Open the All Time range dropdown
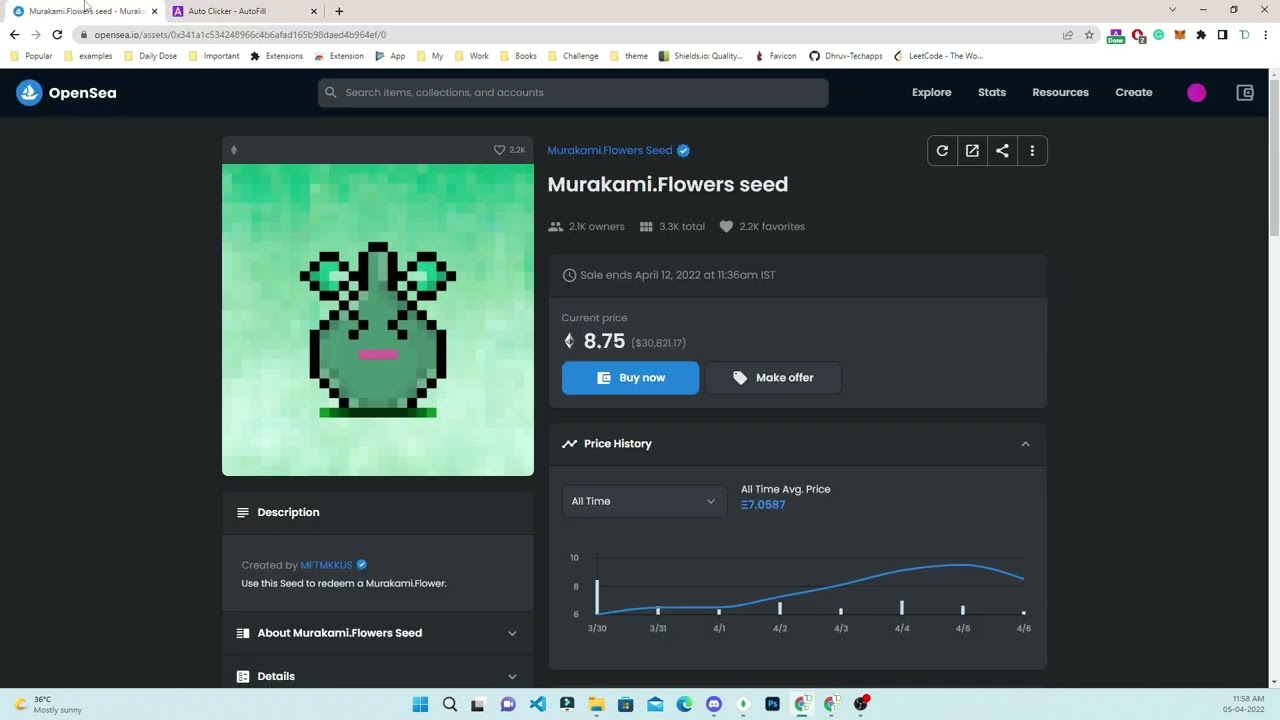Viewport: 1280px width, 720px height. (x=643, y=501)
